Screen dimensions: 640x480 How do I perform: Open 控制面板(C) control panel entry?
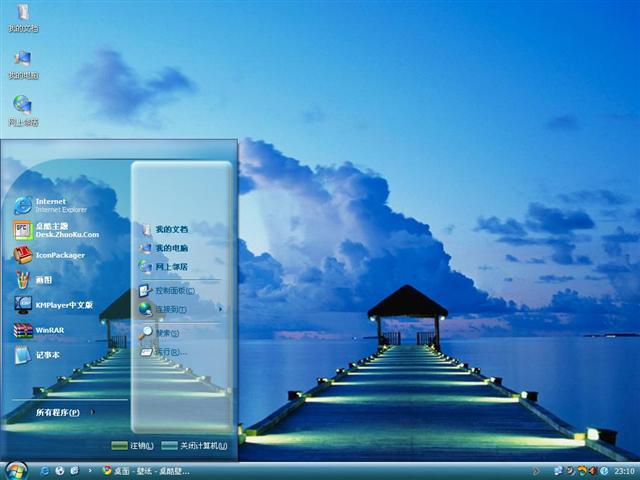click(x=167, y=291)
